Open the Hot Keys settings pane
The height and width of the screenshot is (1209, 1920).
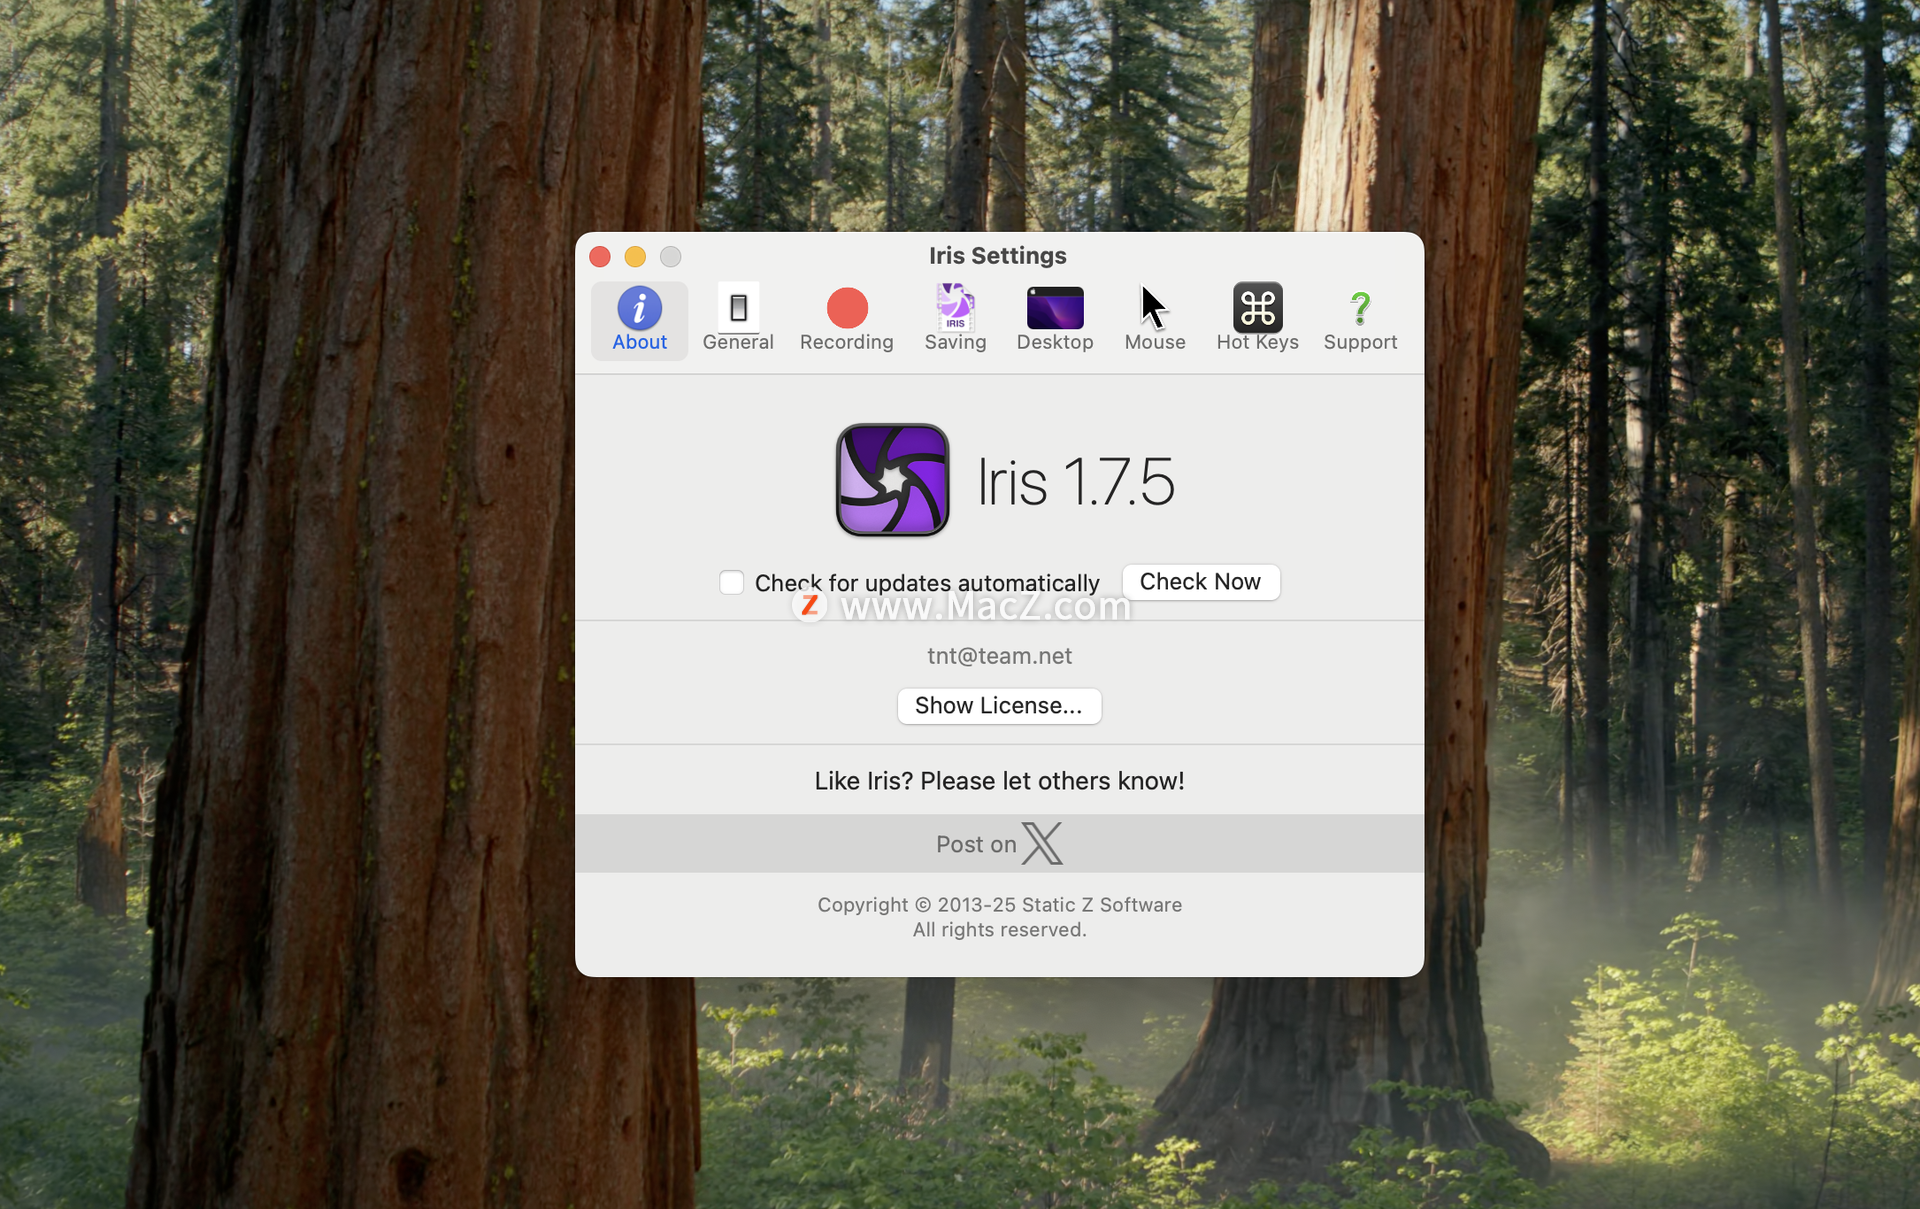[x=1257, y=320]
